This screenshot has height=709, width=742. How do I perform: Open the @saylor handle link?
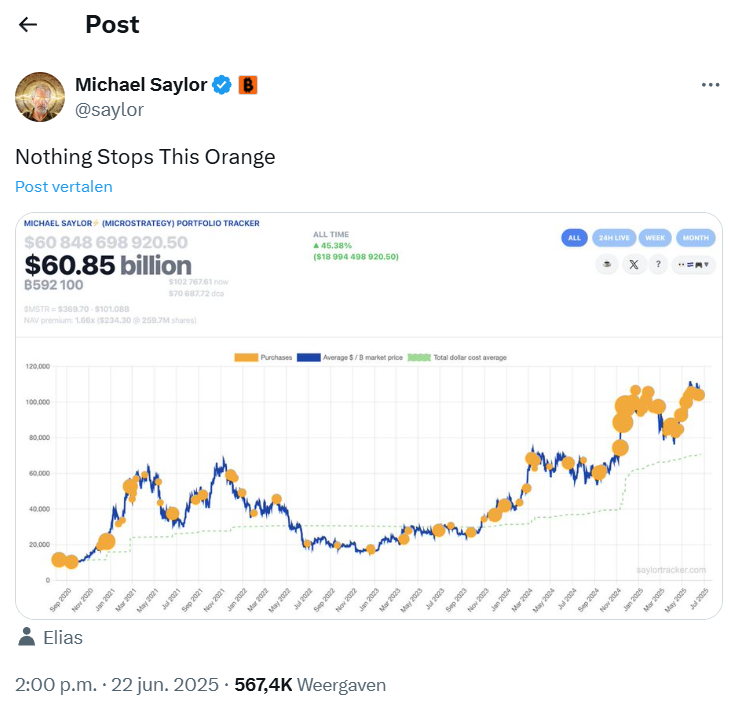click(x=109, y=110)
